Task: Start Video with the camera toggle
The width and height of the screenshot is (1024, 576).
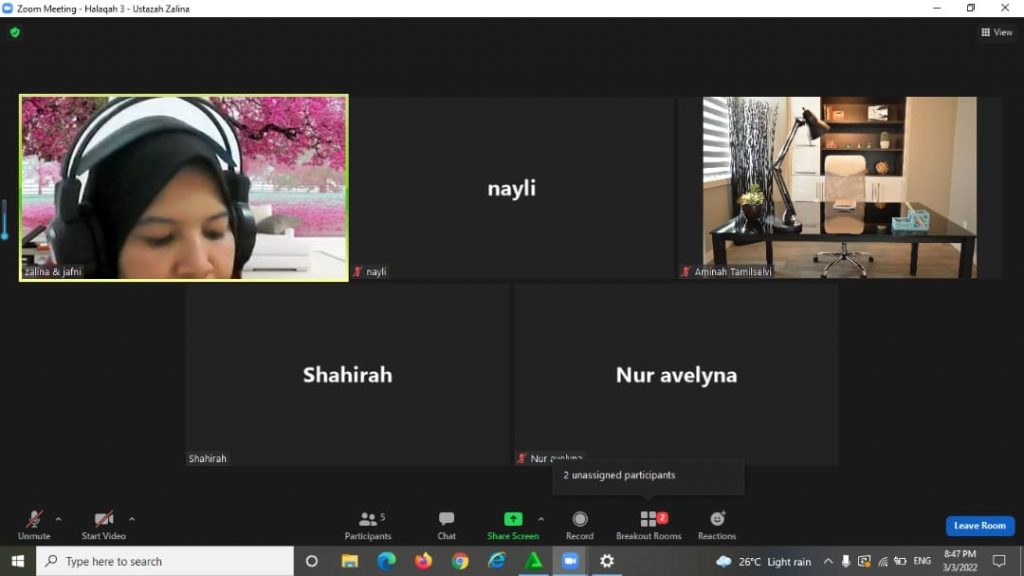Action: [x=104, y=525]
